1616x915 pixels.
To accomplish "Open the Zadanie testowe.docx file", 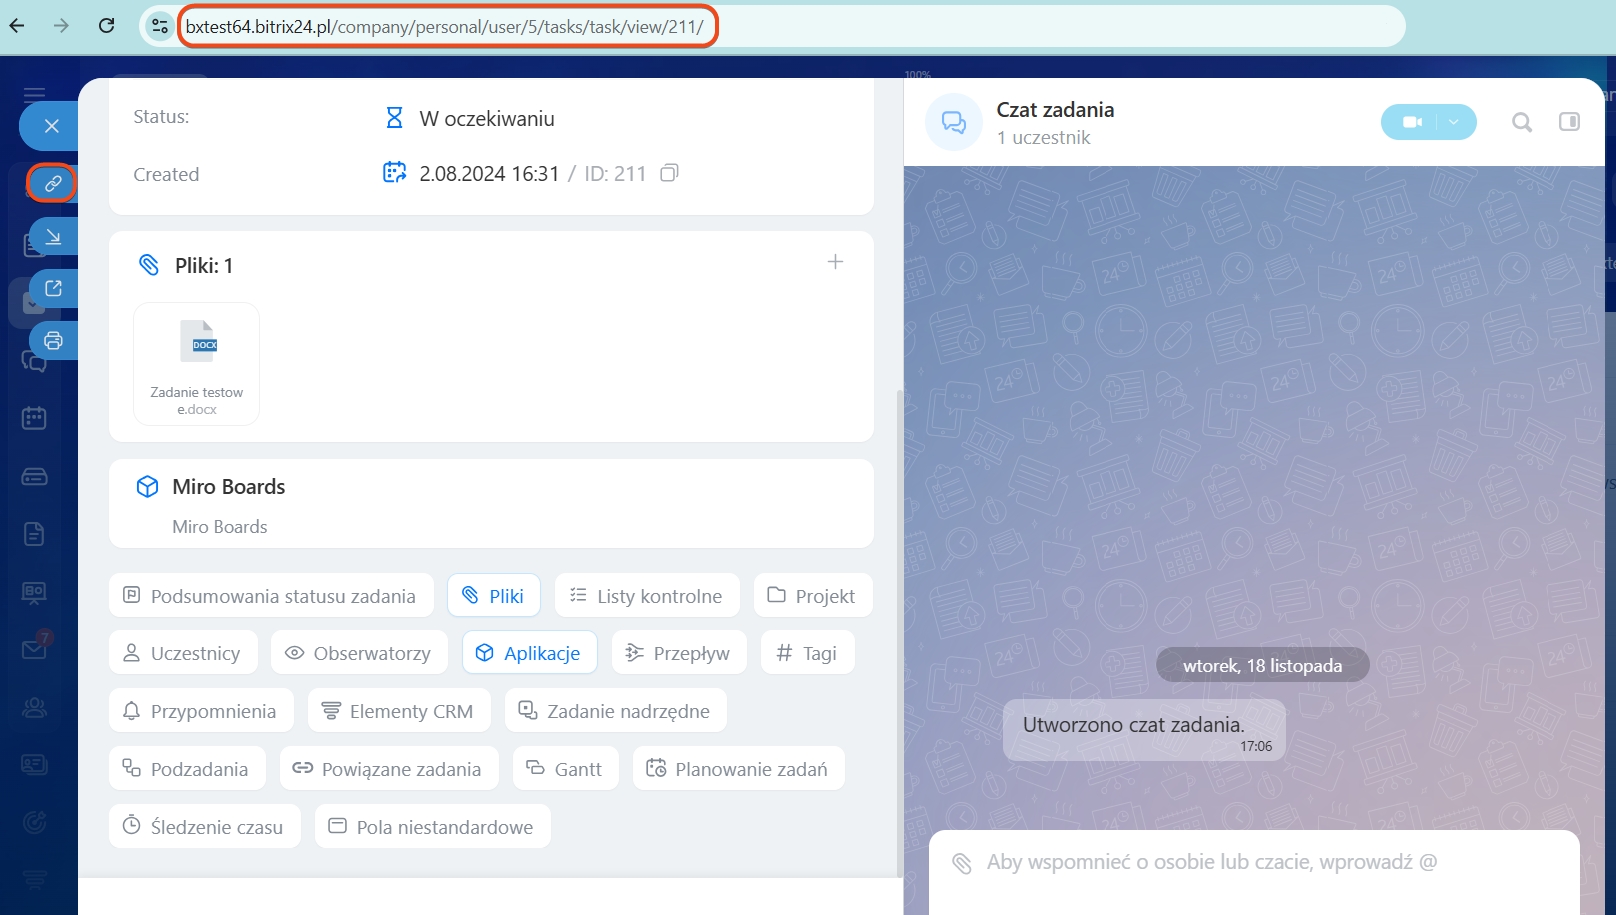I will 197,364.
